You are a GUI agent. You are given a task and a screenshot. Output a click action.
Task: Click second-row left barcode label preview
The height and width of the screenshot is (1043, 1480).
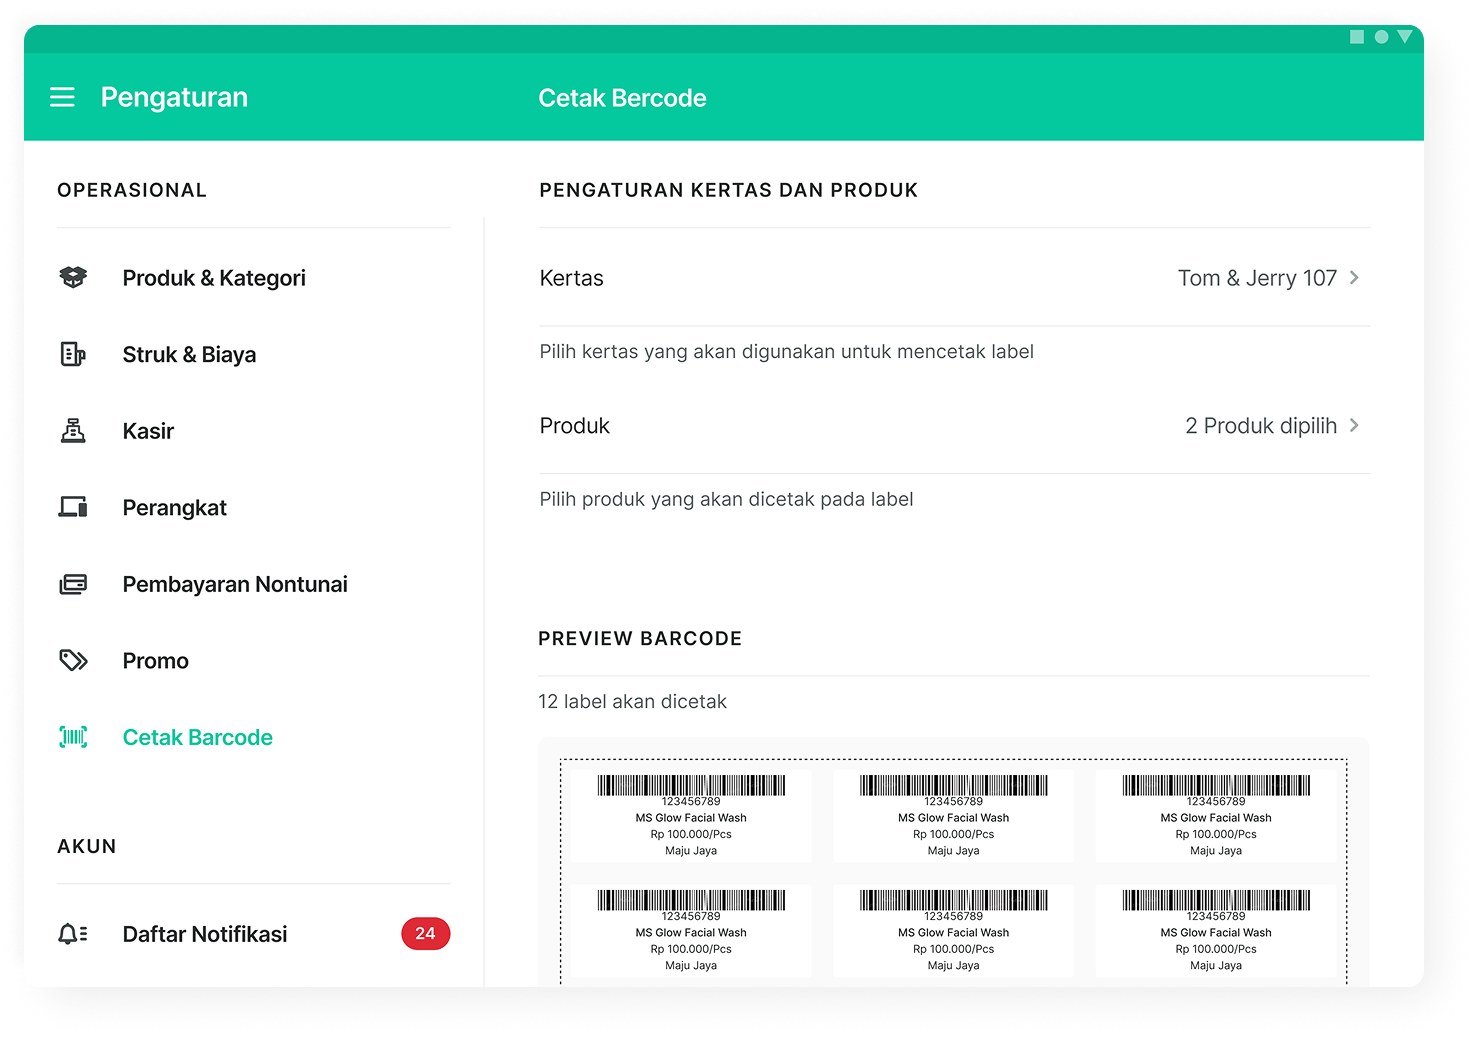tap(691, 930)
